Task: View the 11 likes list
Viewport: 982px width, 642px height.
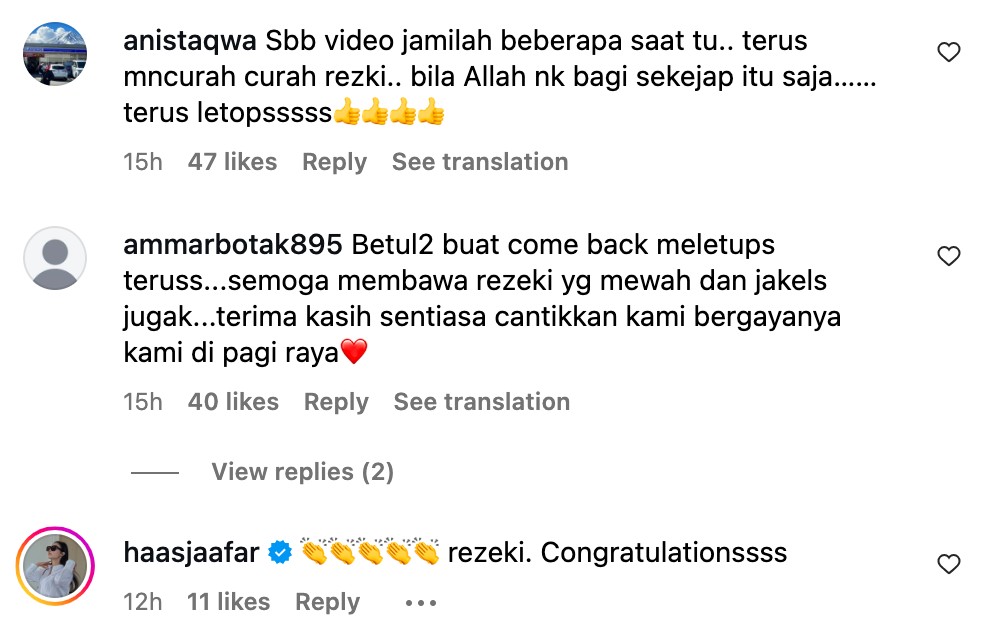Action: click(229, 602)
